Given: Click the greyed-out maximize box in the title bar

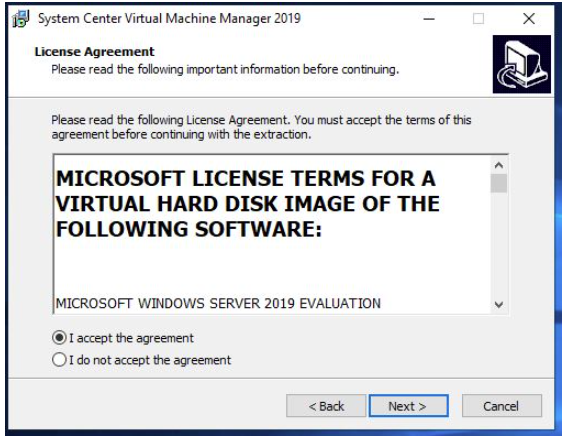Looking at the screenshot, I should point(478,18).
